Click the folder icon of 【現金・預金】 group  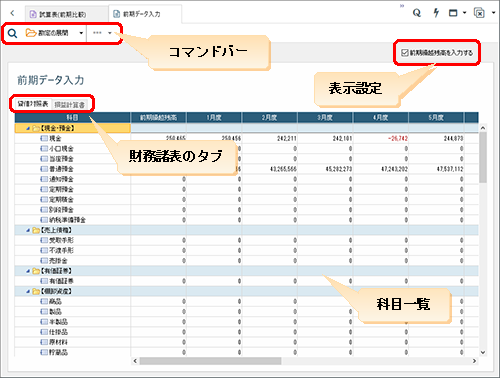[36, 128]
